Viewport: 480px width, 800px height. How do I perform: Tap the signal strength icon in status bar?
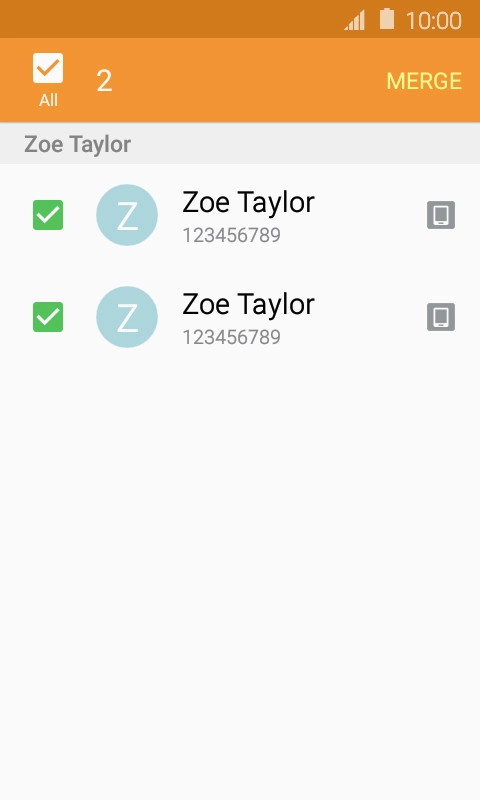355,20
